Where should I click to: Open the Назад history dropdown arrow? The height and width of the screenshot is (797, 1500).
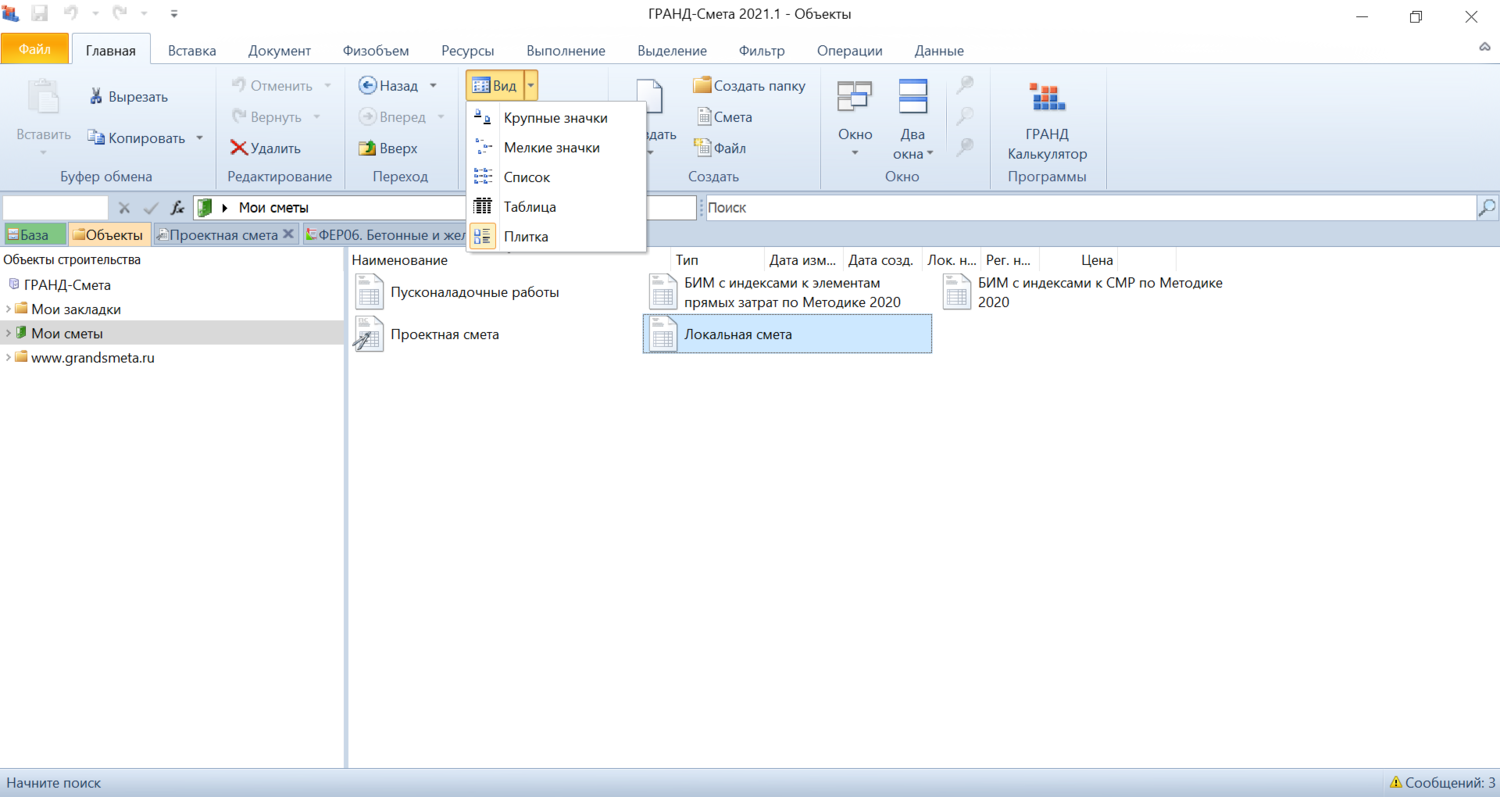point(433,86)
